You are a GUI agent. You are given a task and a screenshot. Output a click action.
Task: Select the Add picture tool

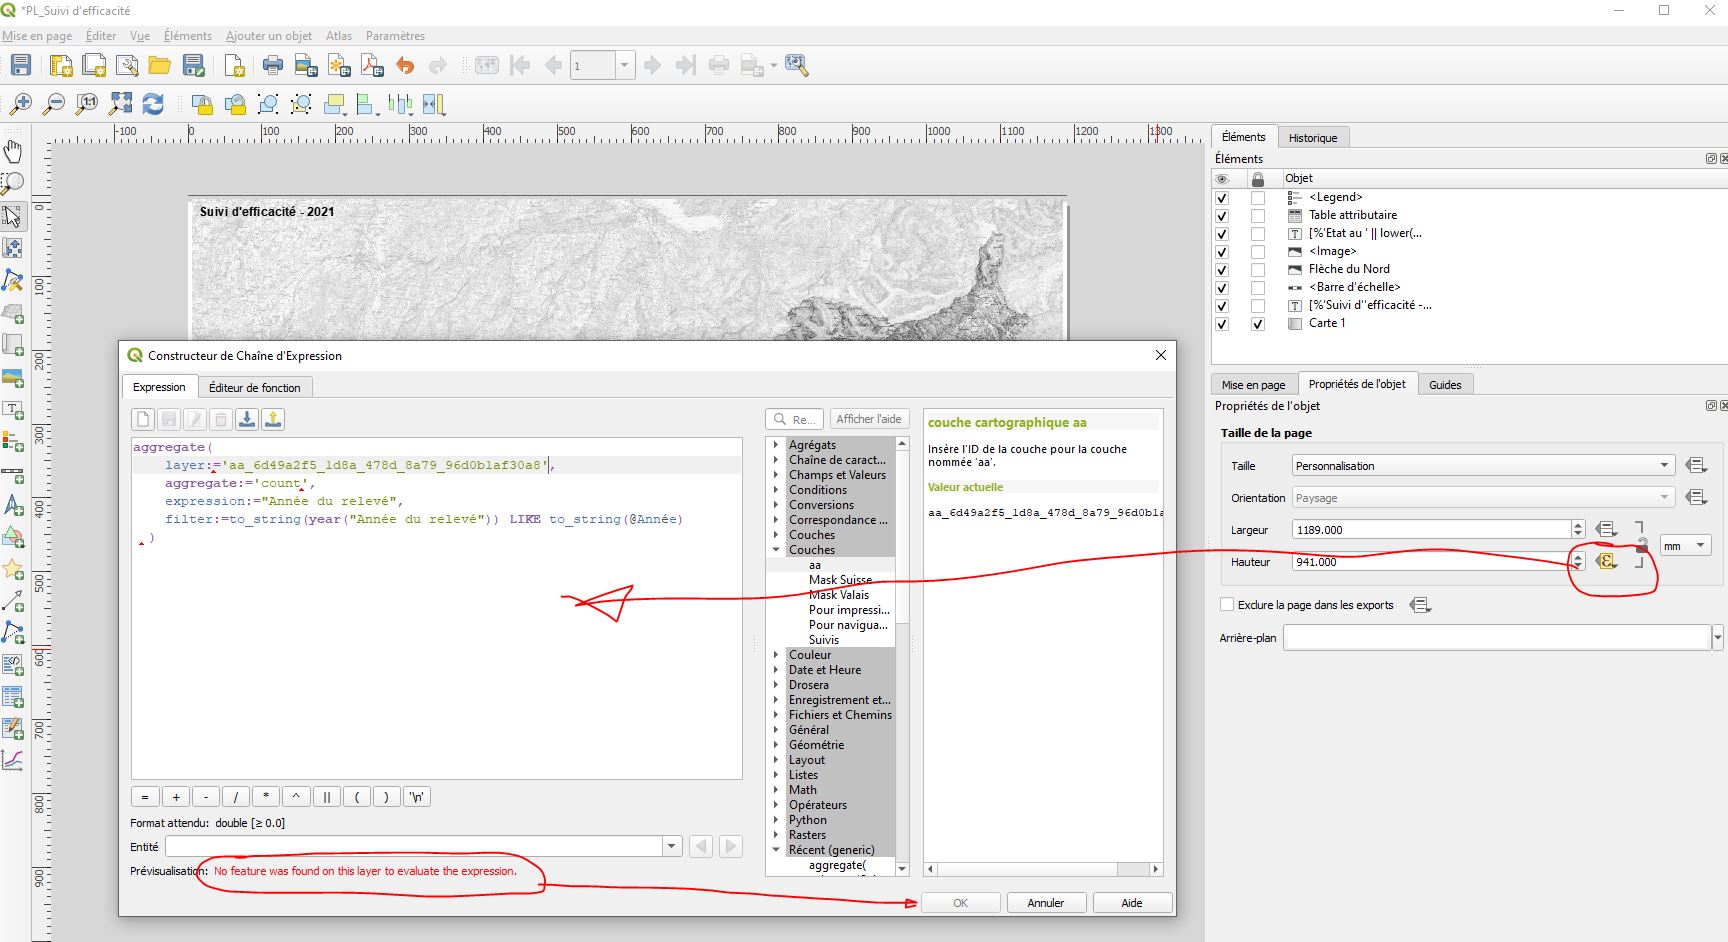13,377
